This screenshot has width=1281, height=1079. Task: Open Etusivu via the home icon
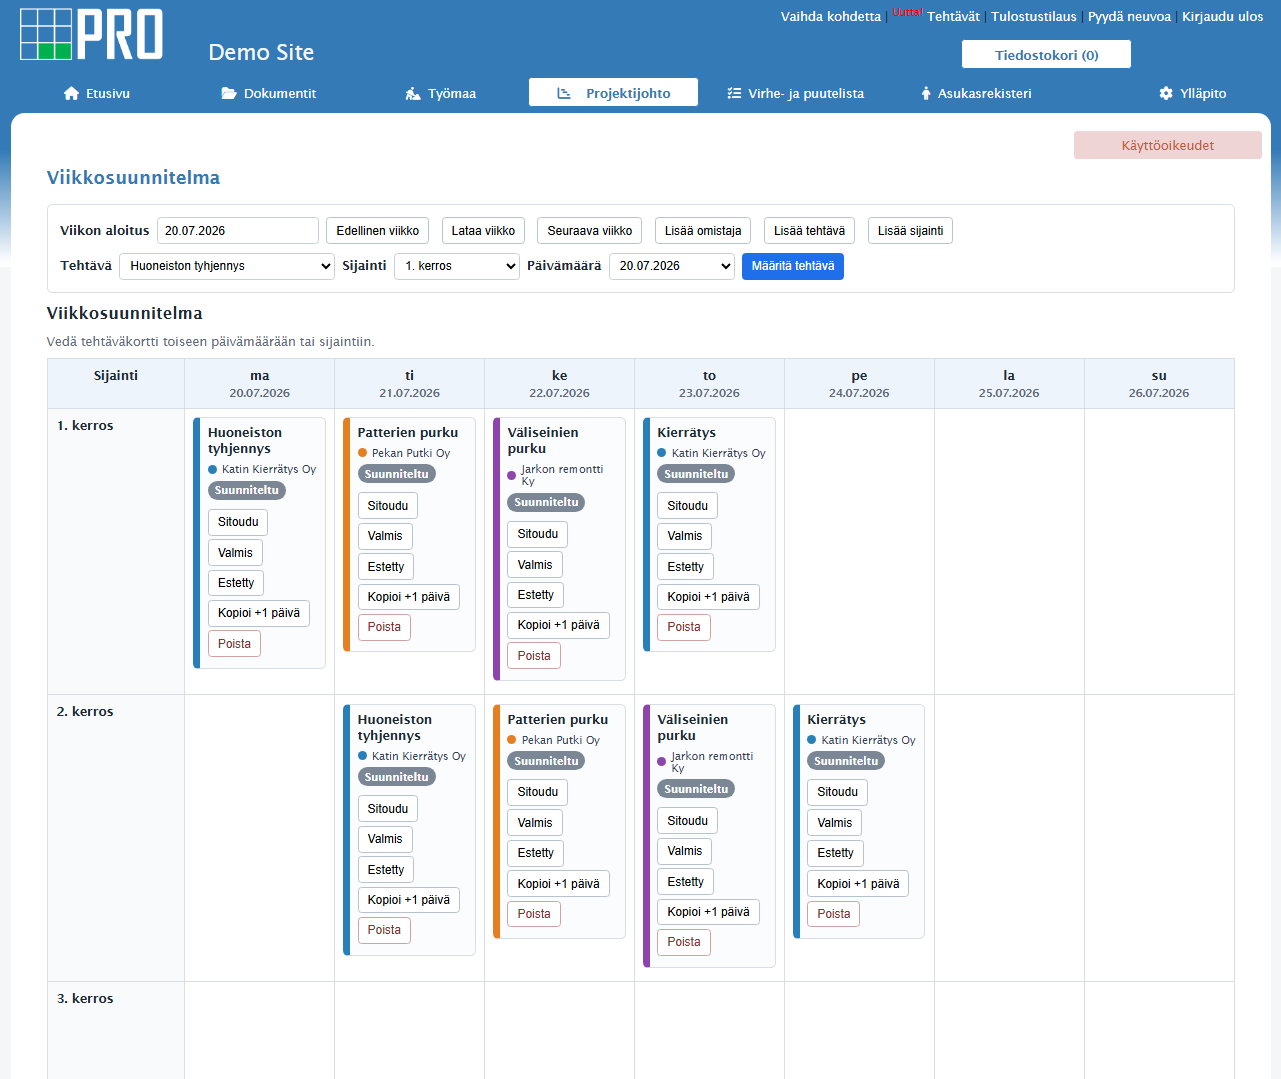pos(71,93)
